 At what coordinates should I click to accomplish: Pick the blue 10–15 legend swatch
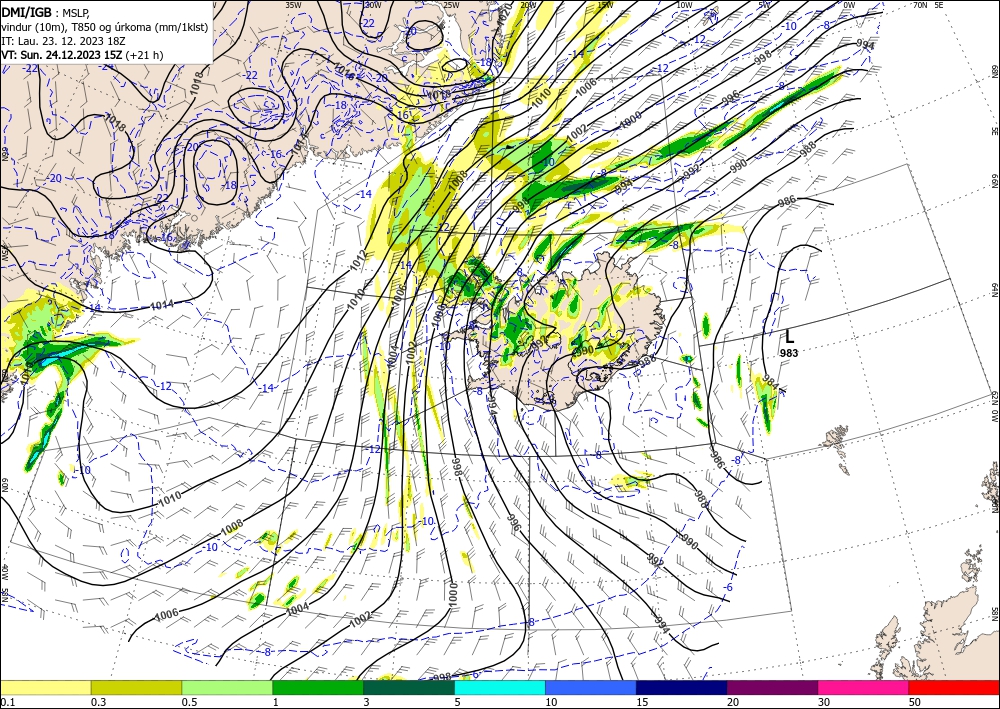pyautogui.click(x=591, y=687)
